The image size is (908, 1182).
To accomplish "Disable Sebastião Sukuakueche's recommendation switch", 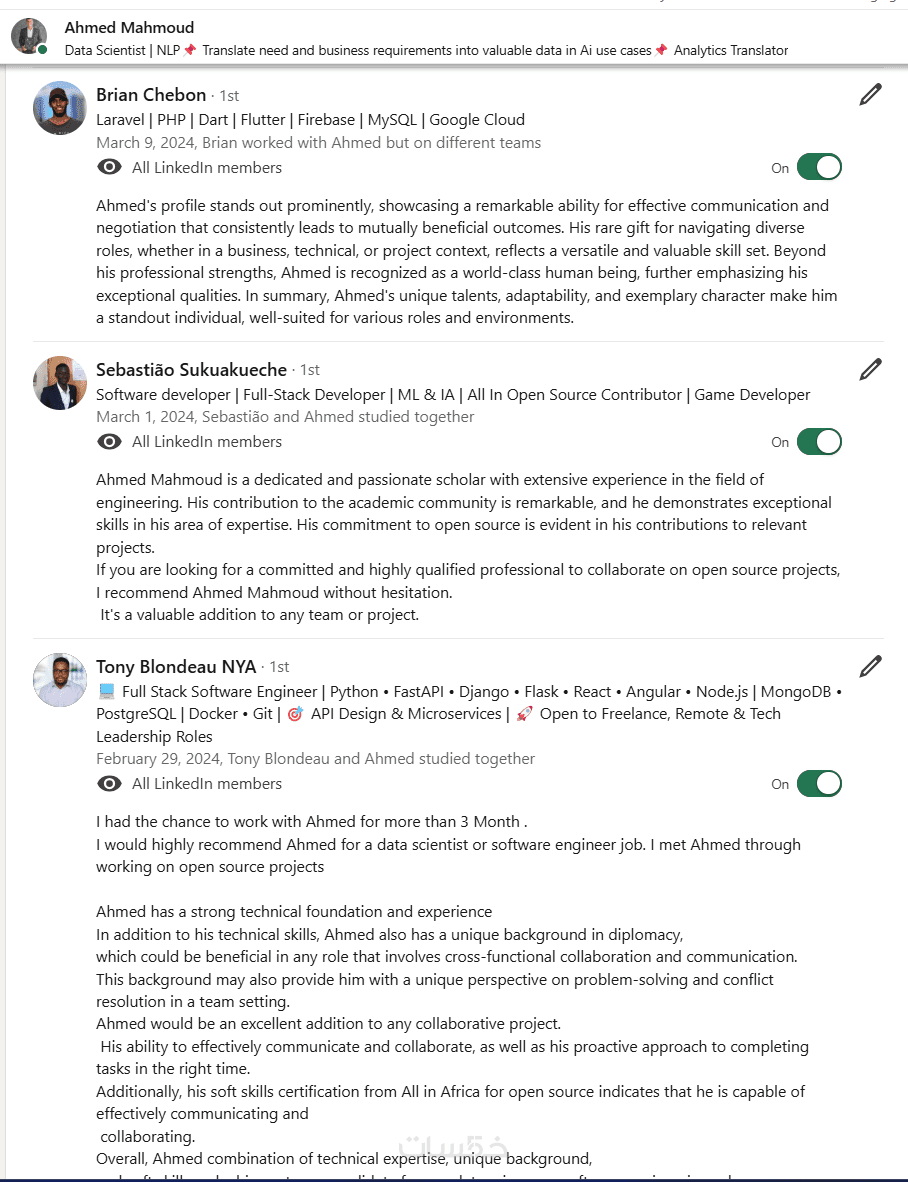I will click(x=819, y=442).
